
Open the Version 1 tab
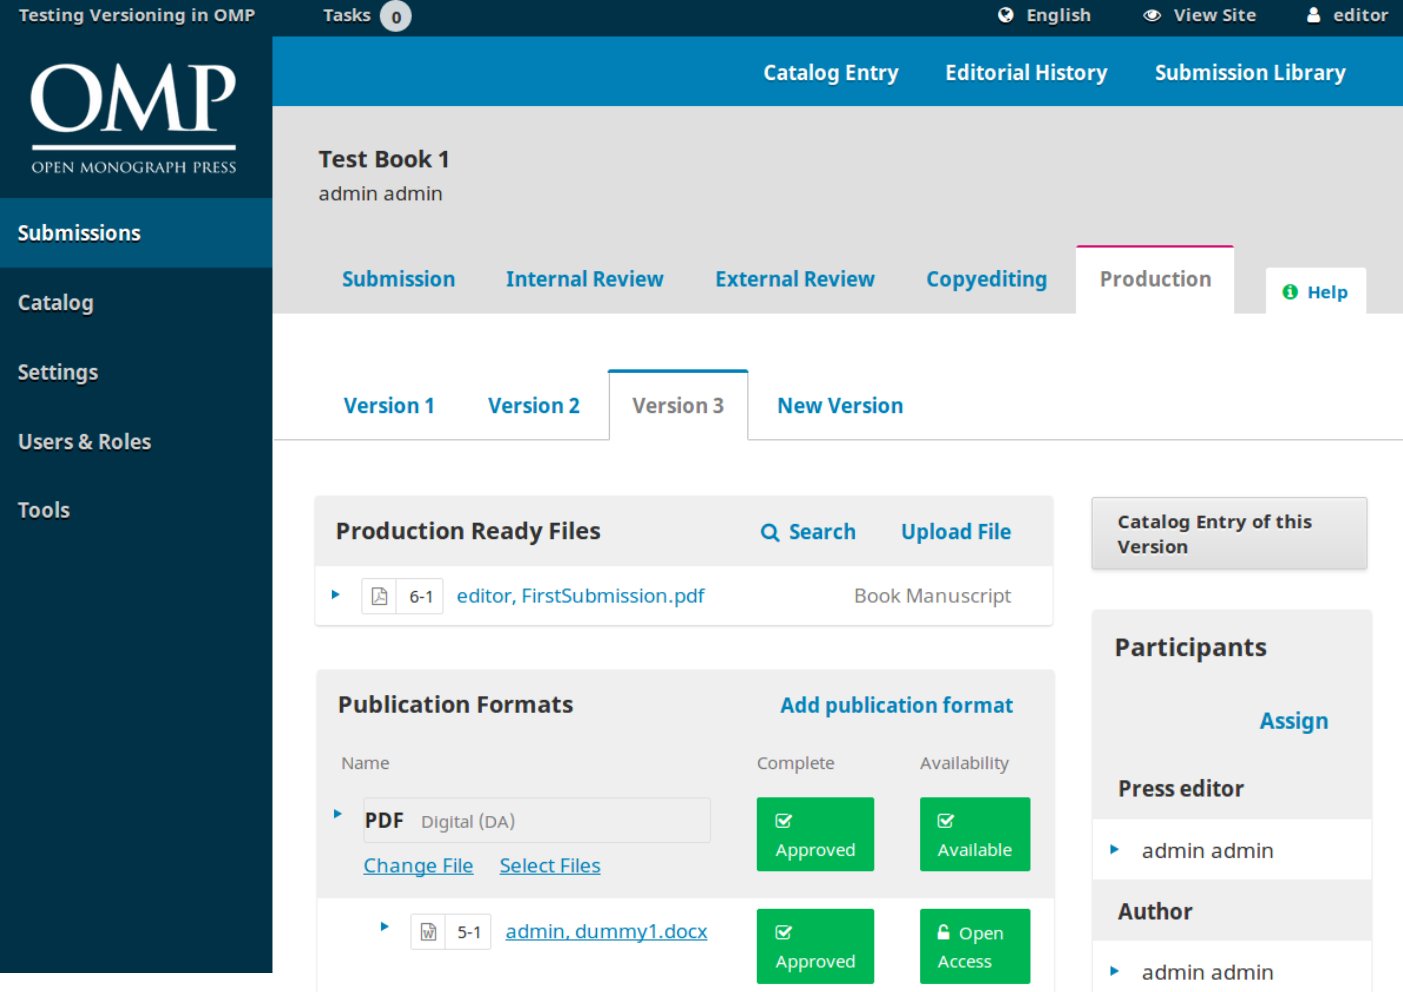coord(389,405)
